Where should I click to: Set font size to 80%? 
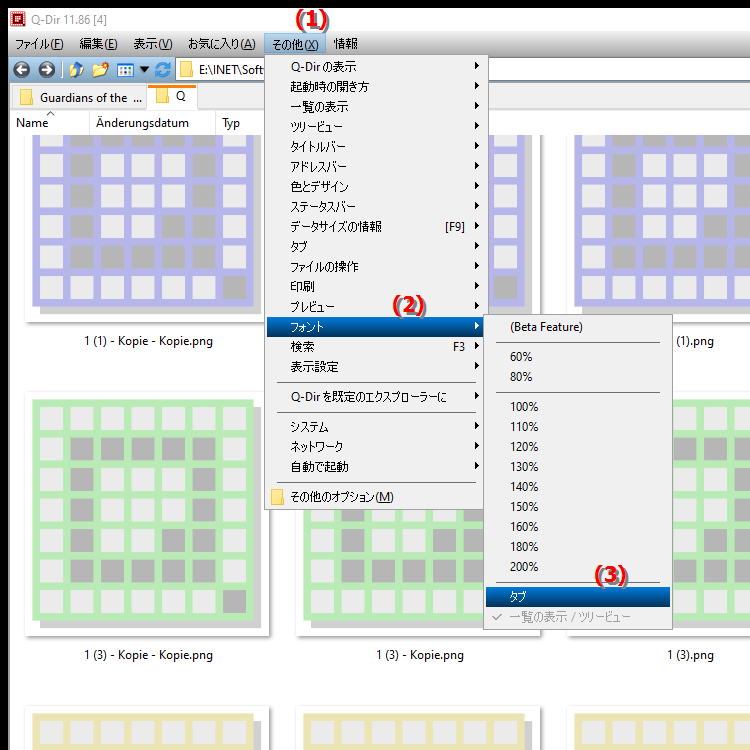point(578,377)
